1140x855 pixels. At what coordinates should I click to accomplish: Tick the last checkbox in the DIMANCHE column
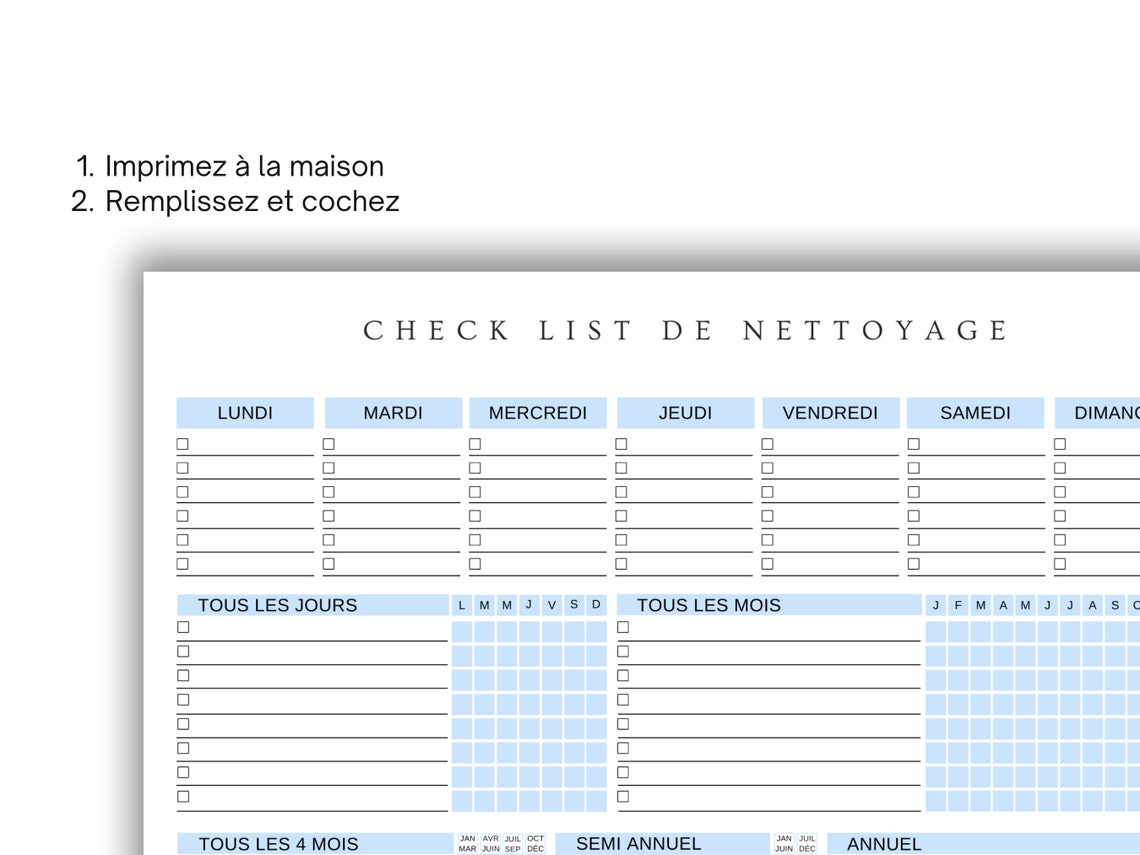[1058, 563]
